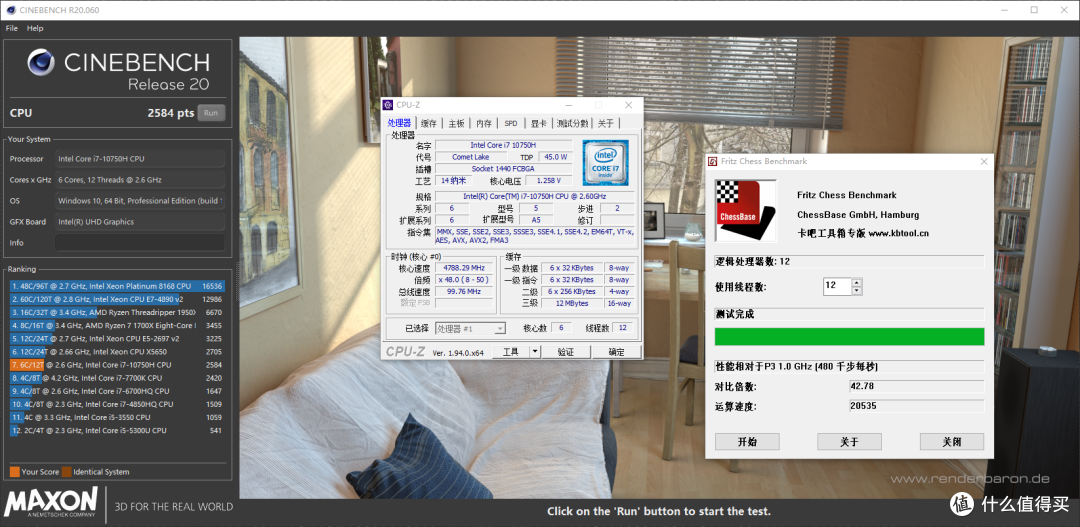Screen dimensions: 1080x527
Task: Click the thread count field showing 12
Action: pos(837,287)
